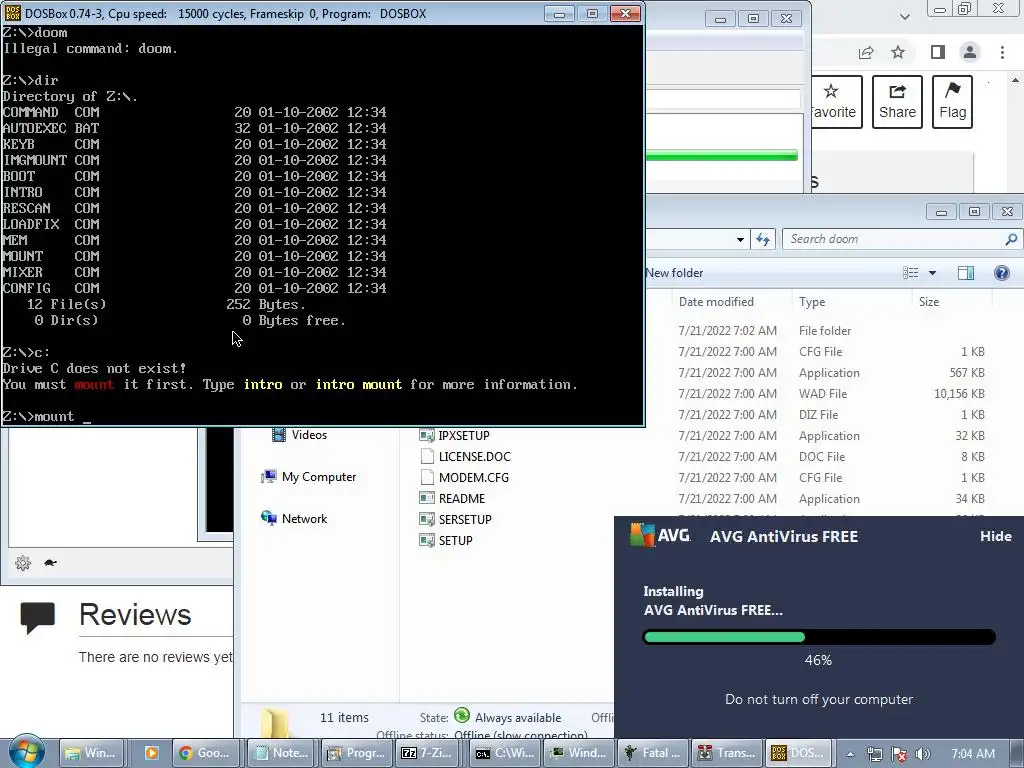The width and height of the screenshot is (1024, 768).
Task: Open Chrome's share page icon
Action: [x=866, y=52]
